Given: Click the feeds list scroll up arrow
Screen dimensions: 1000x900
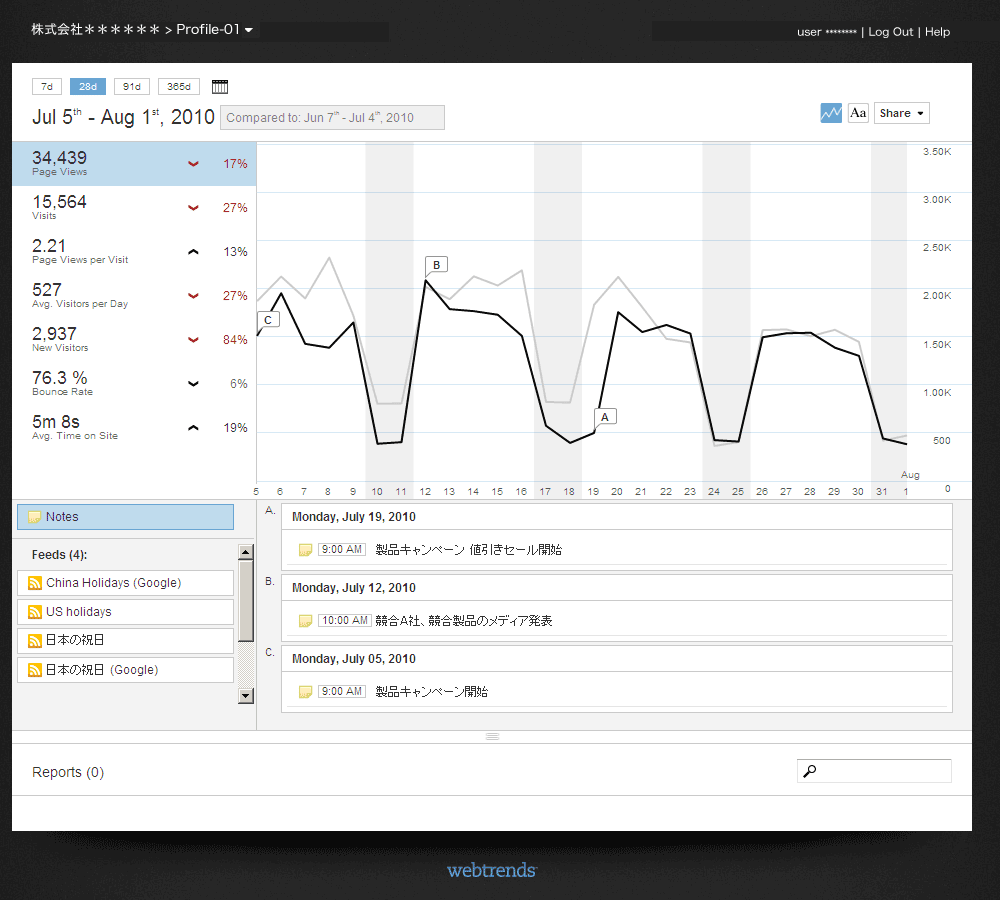Looking at the screenshot, I should (x=246, y=552).
